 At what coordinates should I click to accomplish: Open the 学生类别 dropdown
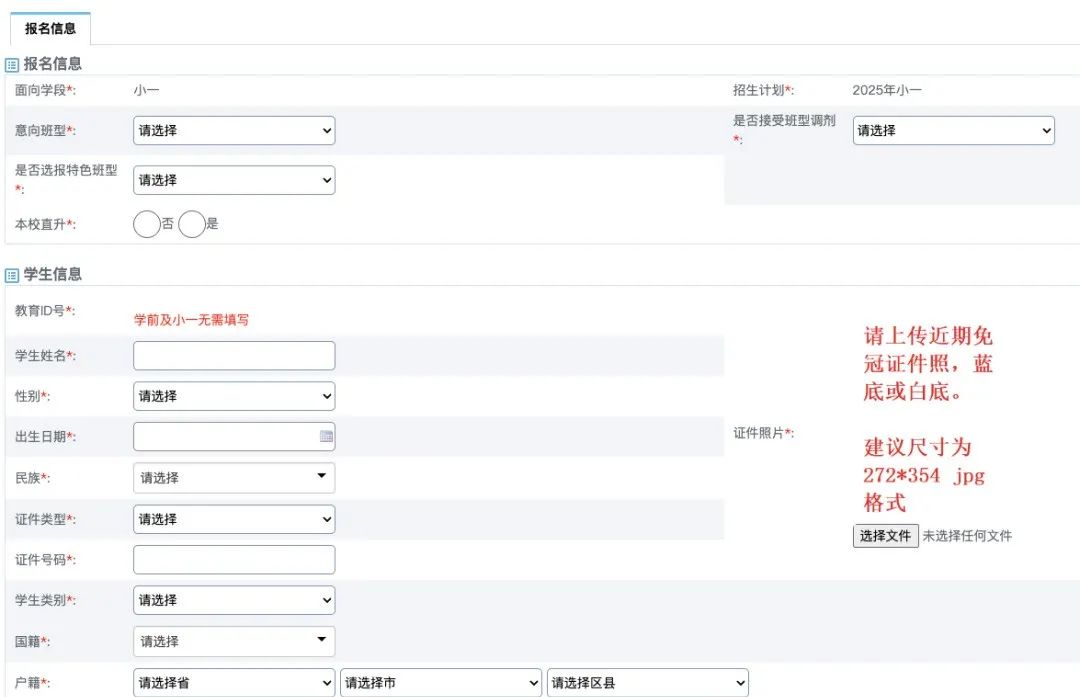coord(234,601)
